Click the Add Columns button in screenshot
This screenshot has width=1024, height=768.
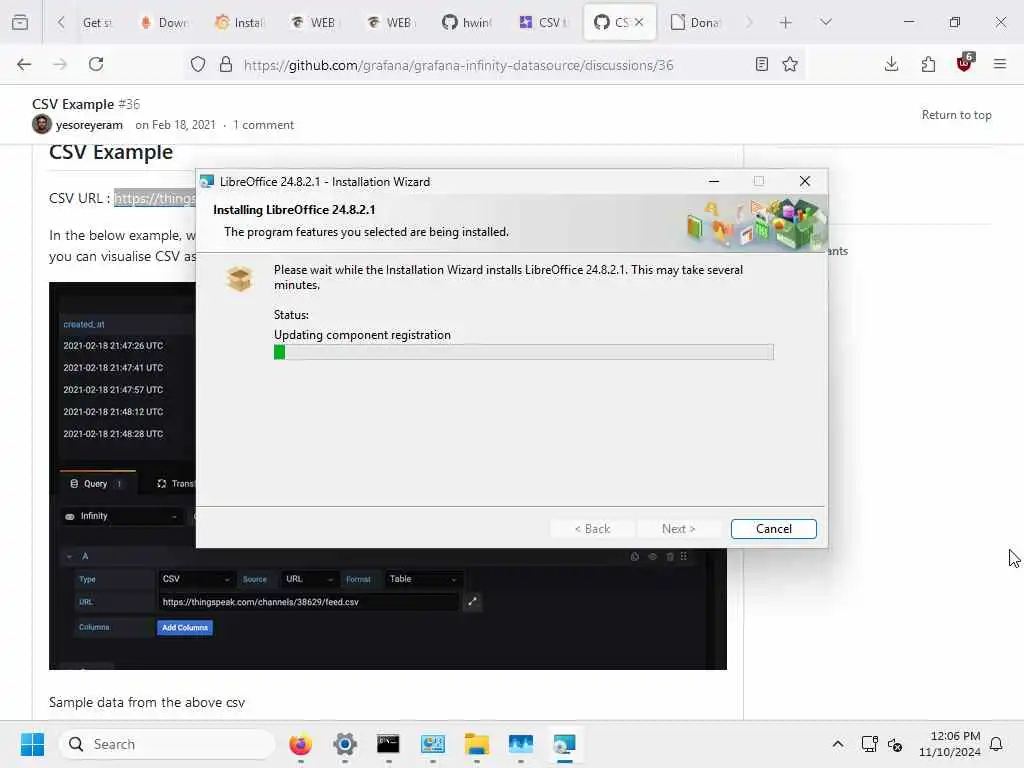[185, 628]
